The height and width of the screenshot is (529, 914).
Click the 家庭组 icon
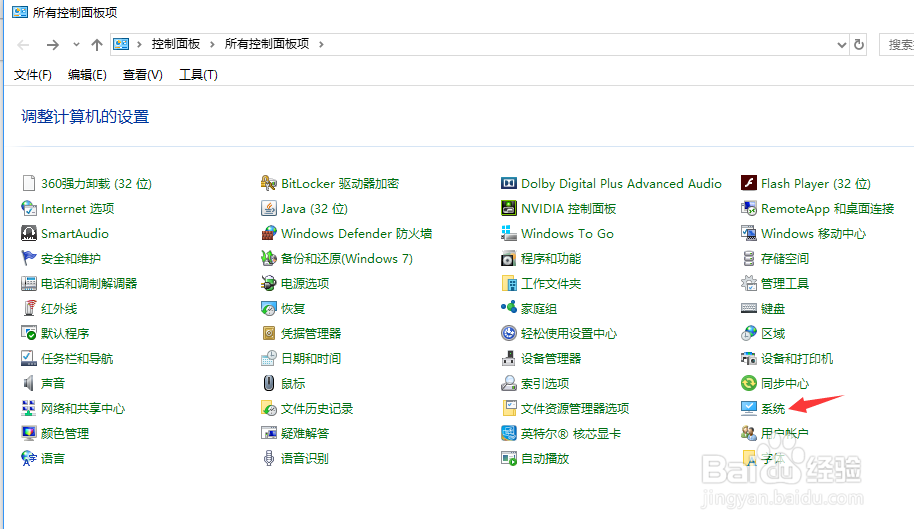click(x=509, y=307)
